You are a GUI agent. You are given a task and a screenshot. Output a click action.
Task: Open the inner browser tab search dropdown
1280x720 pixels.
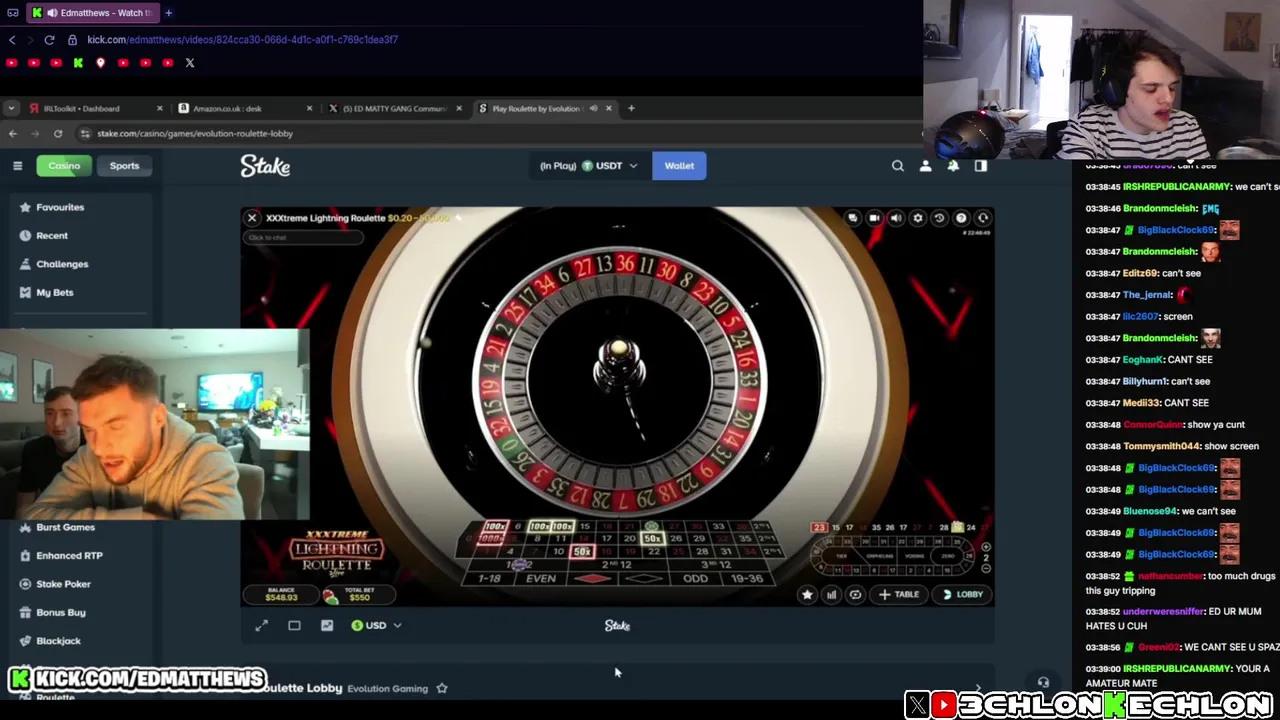pyautogui.click(x=12, y=108)
